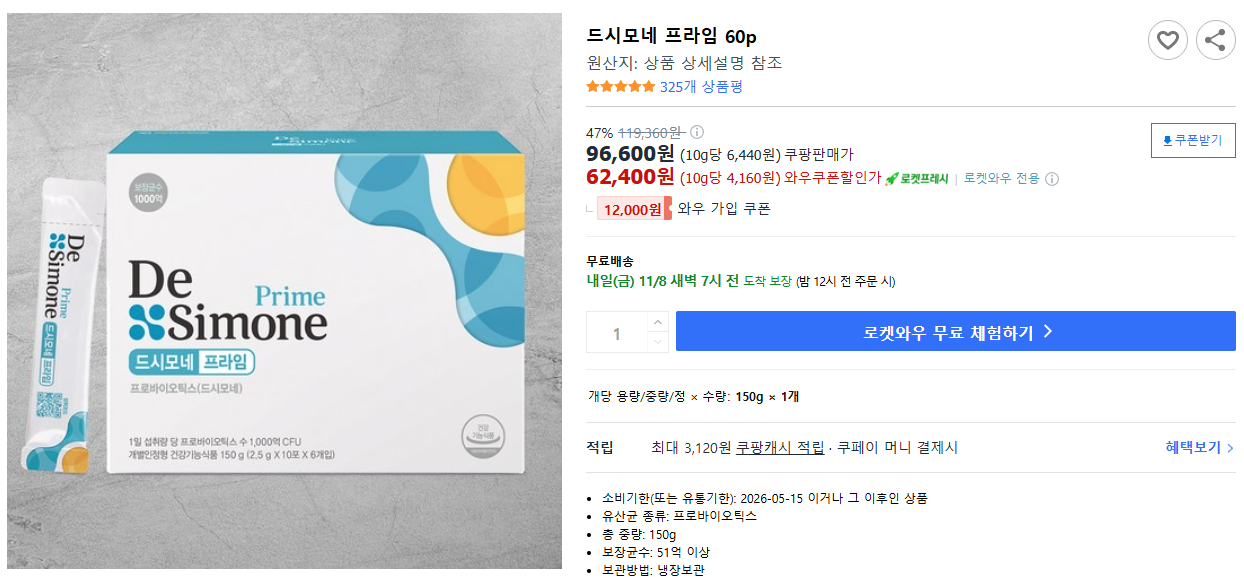This screenshot has width=1244, height=580.
Task: Open the 325개 상품평 reviews link
Action: [x=702, y=87]
